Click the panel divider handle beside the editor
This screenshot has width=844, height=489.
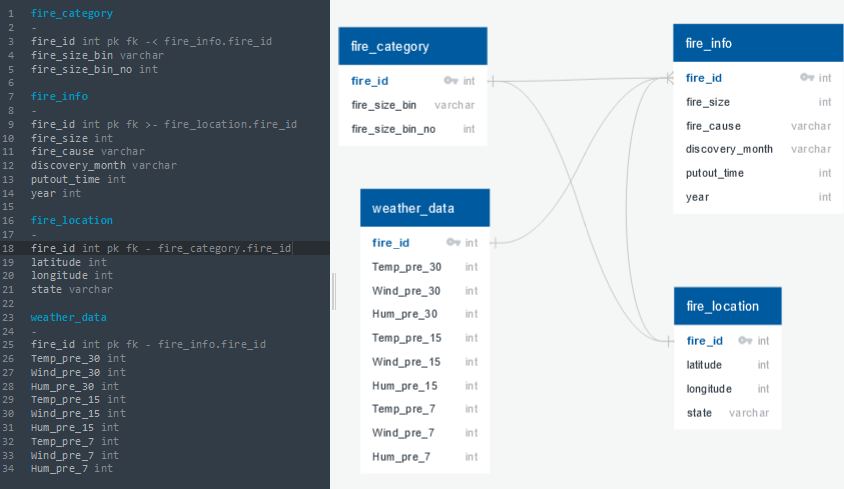(x=334, y=291)
